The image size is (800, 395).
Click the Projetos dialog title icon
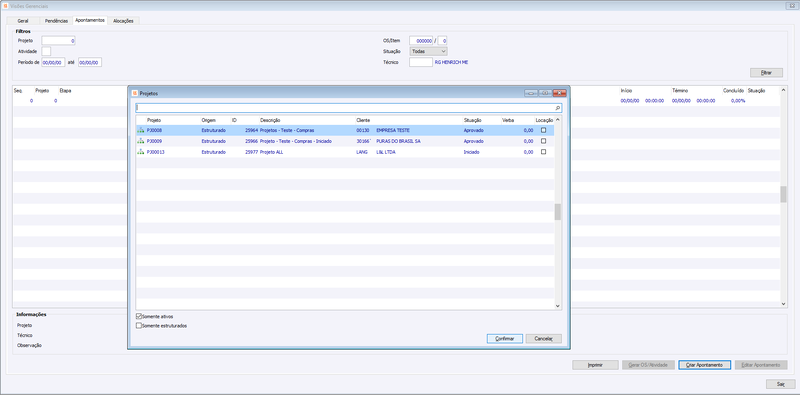click(x=135, y=93)
